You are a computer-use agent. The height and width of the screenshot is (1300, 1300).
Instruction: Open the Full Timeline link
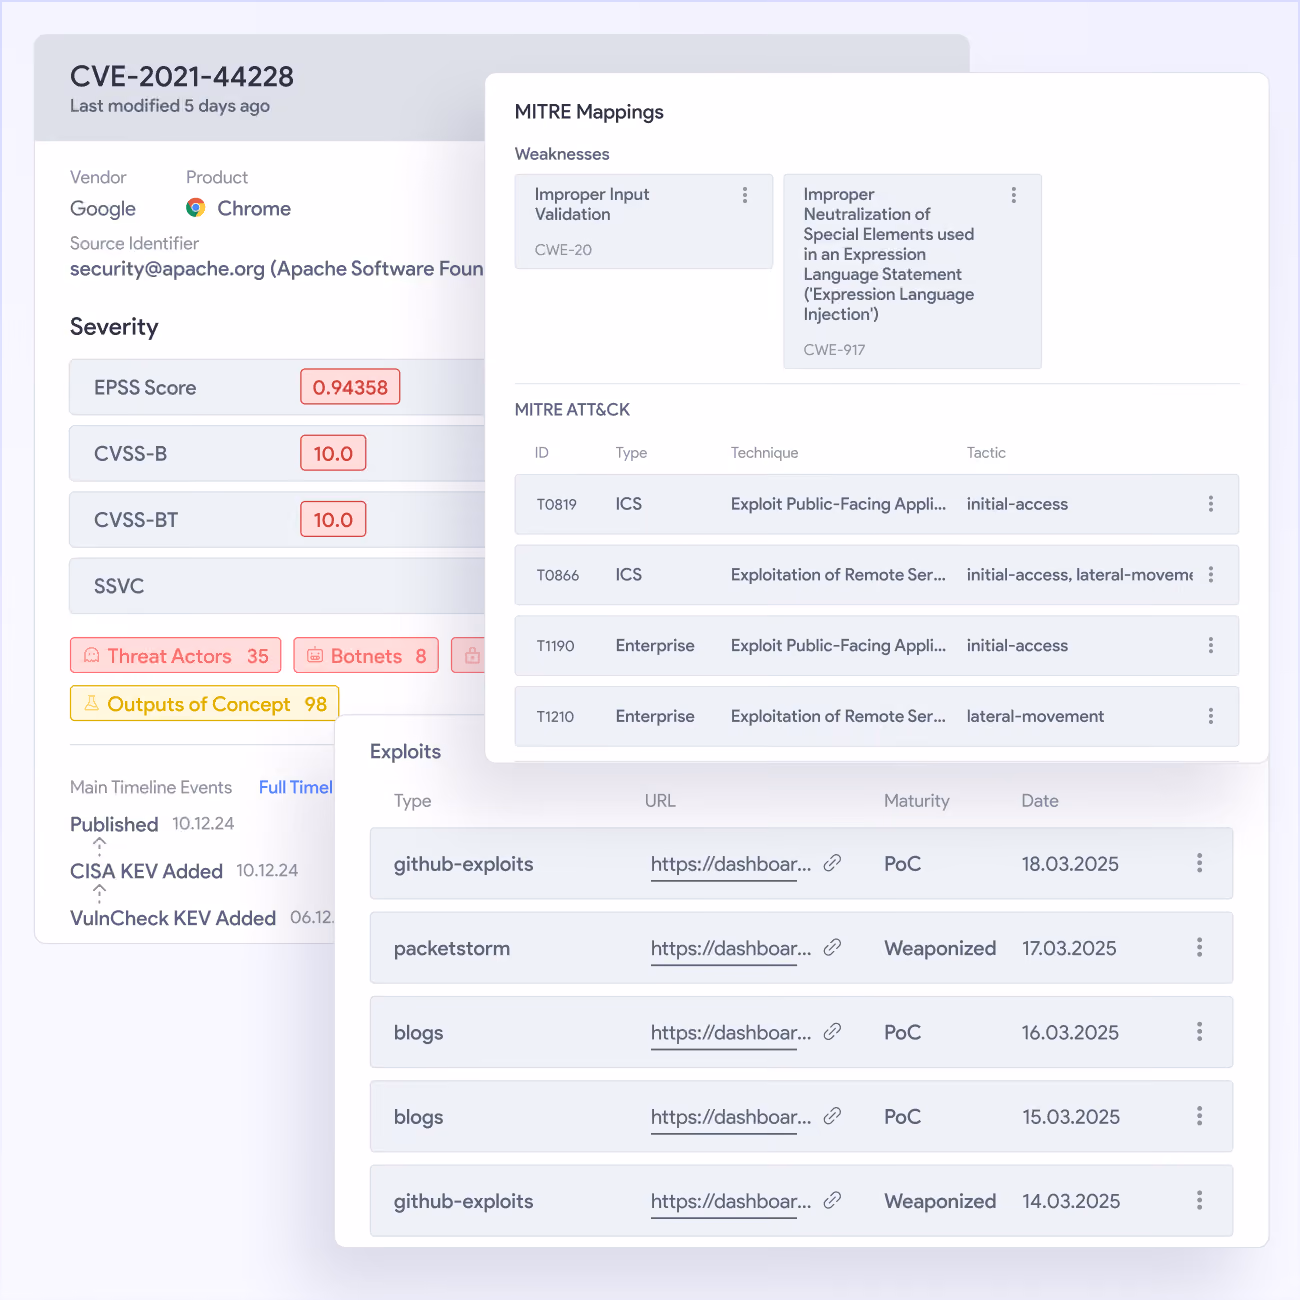point(296,787)
